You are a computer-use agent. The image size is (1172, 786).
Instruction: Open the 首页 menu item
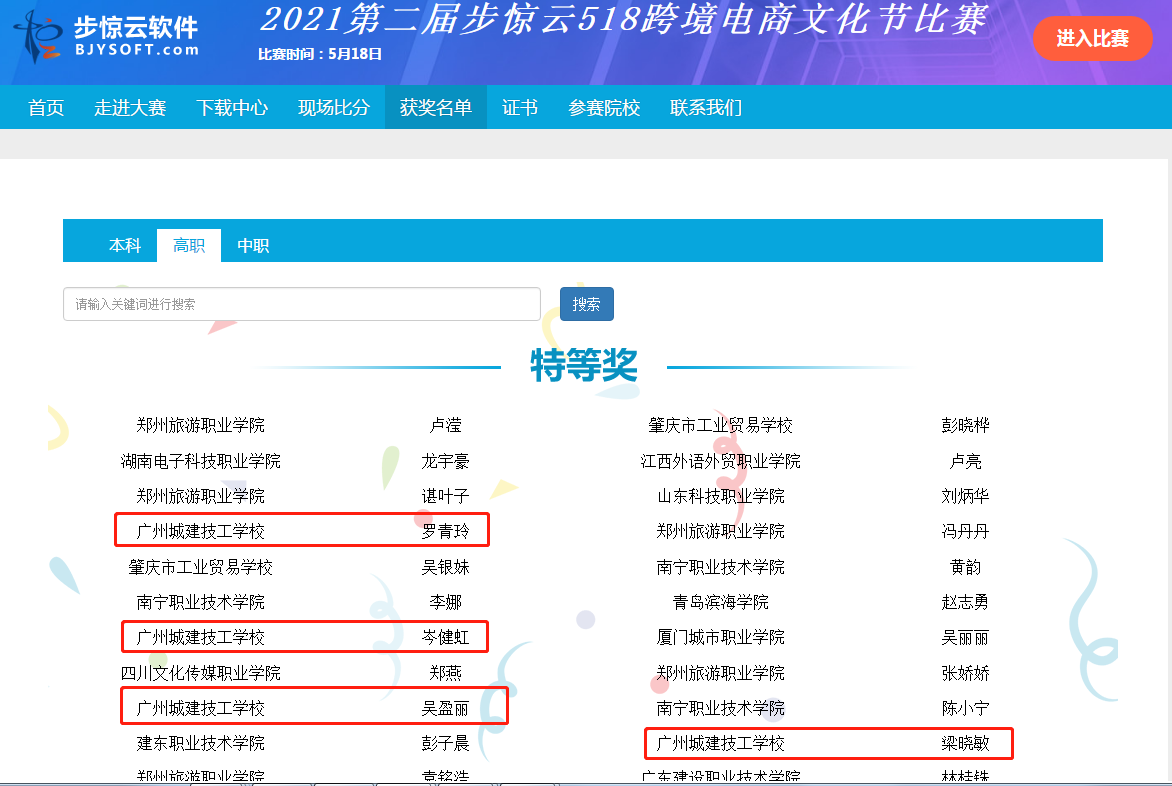tap(46, 108)
